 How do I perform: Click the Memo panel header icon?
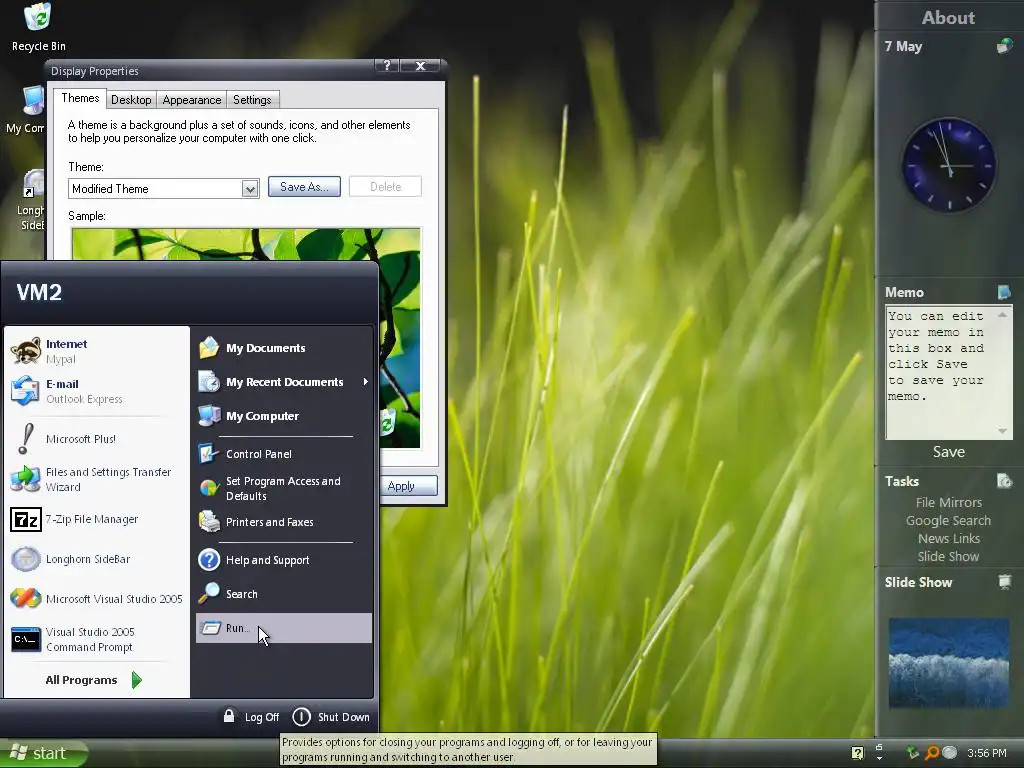(1004, 292)
